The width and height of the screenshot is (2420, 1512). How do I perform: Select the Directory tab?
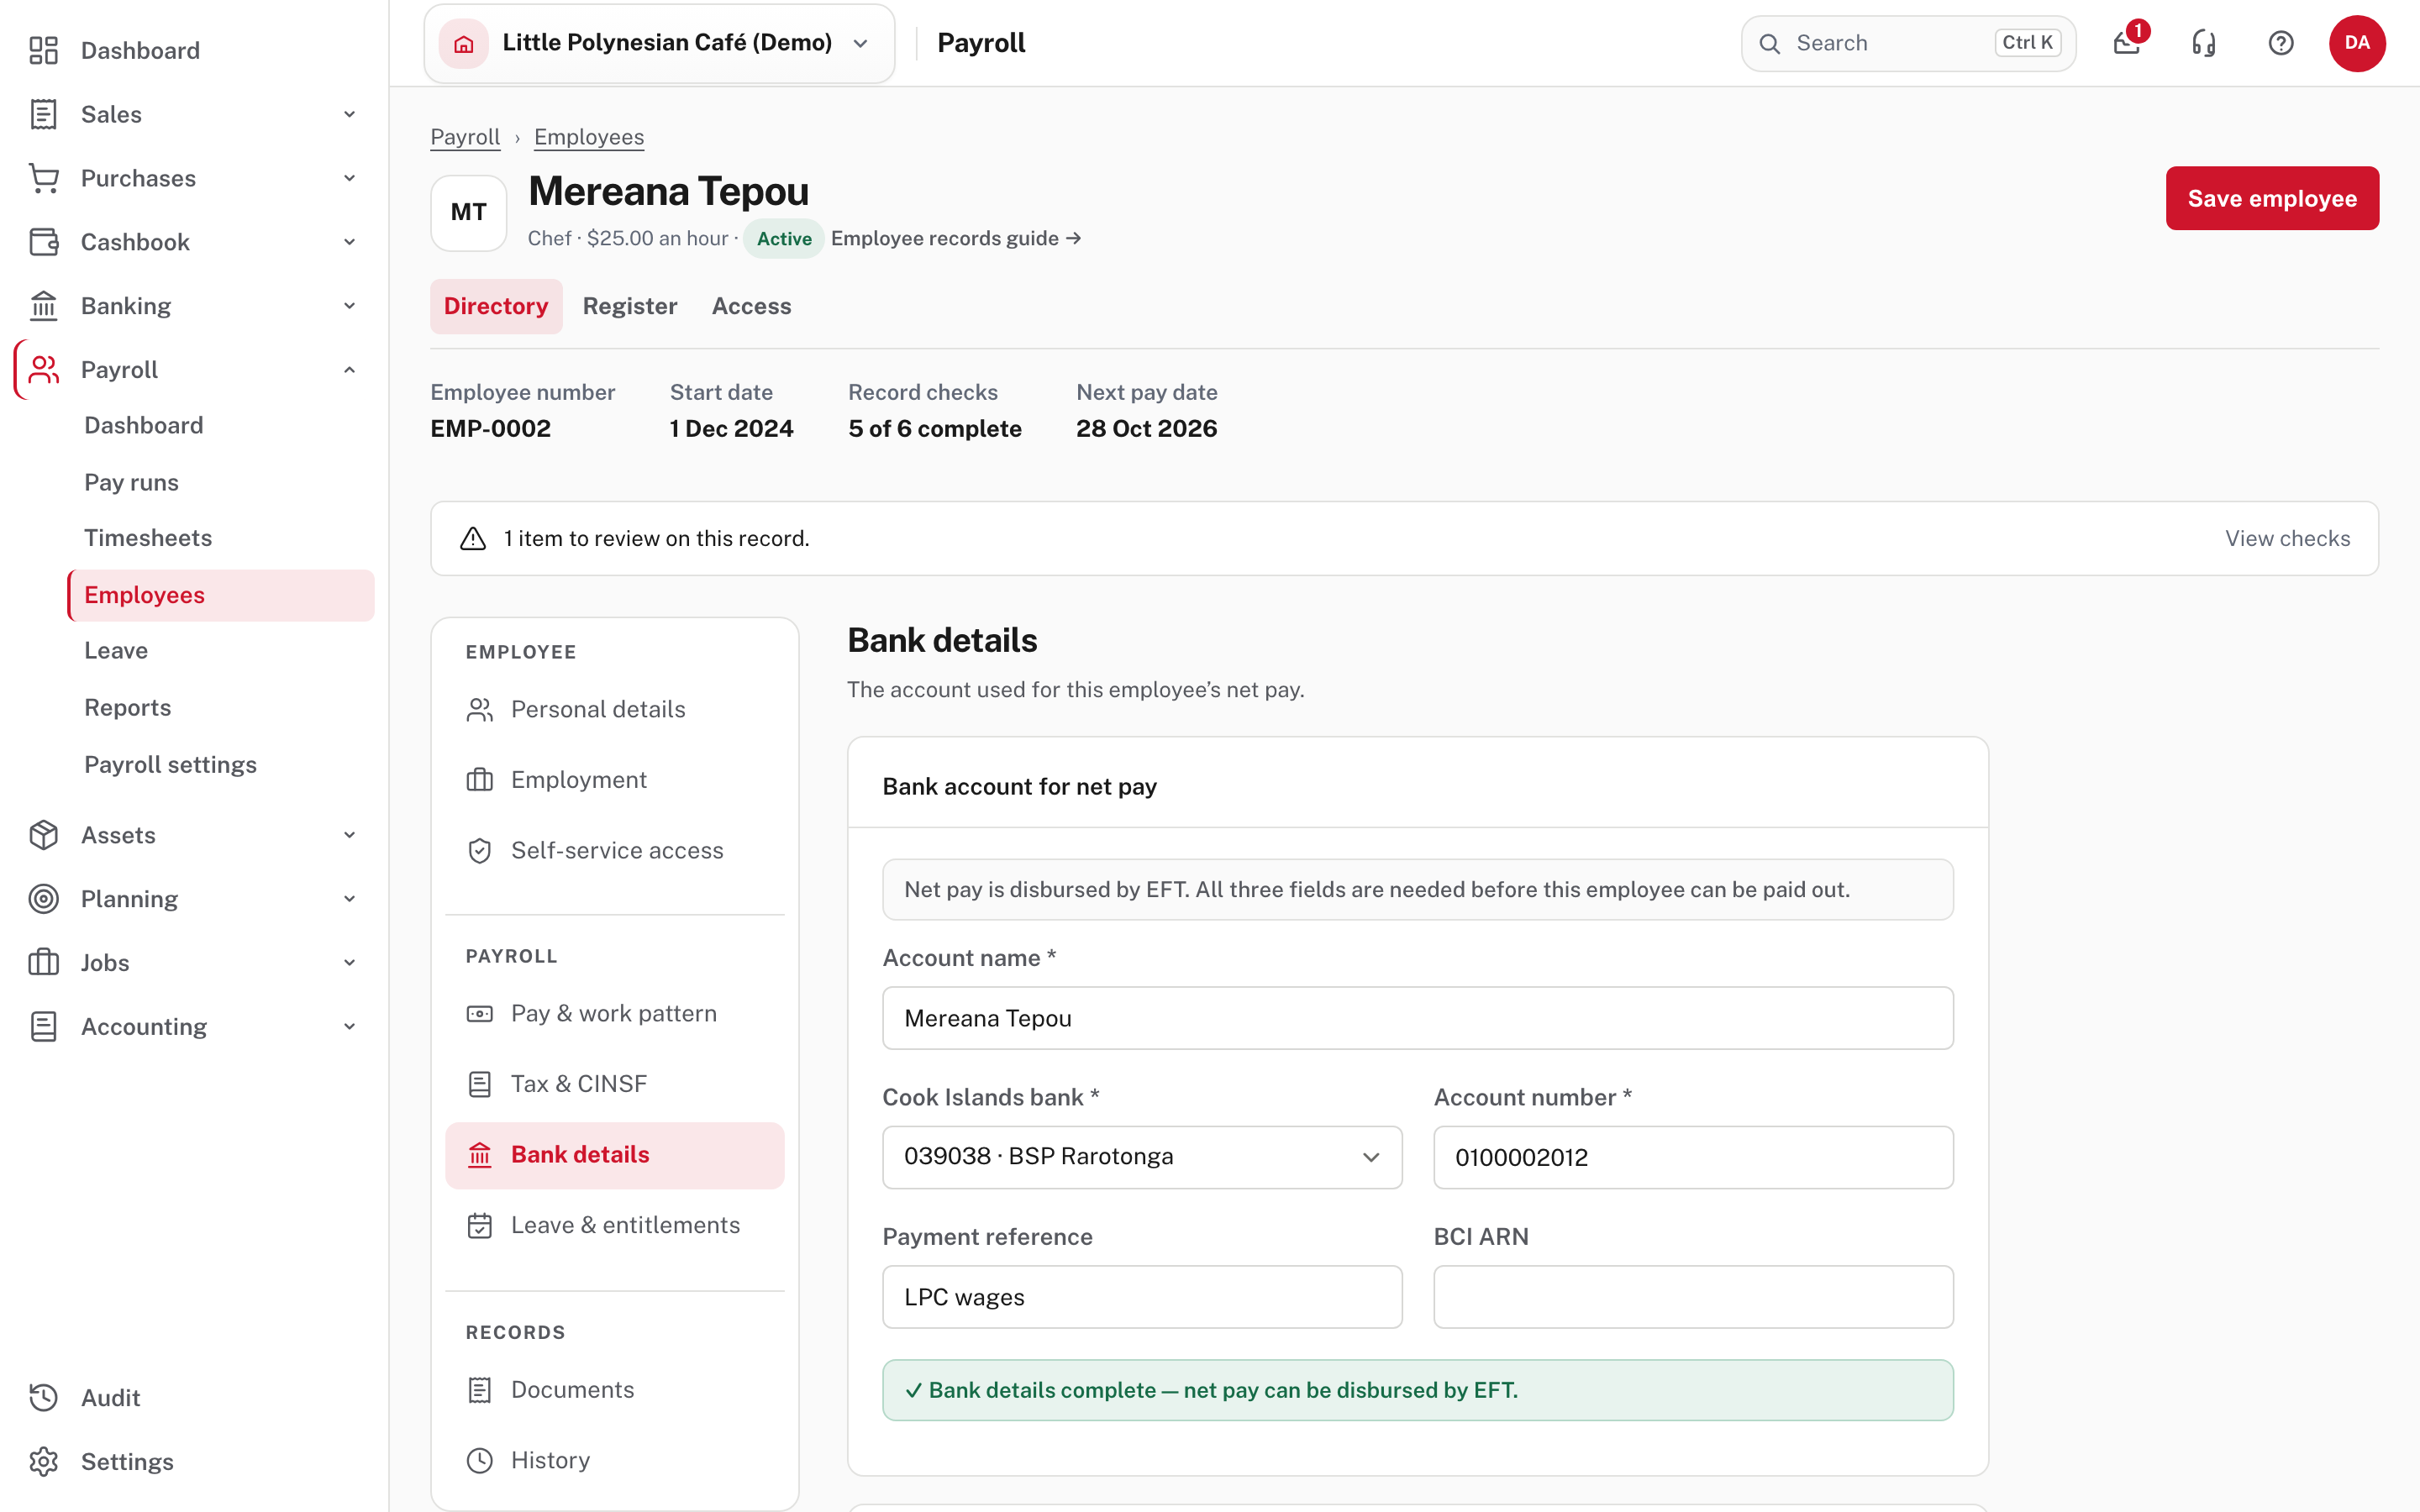[496, 306]
